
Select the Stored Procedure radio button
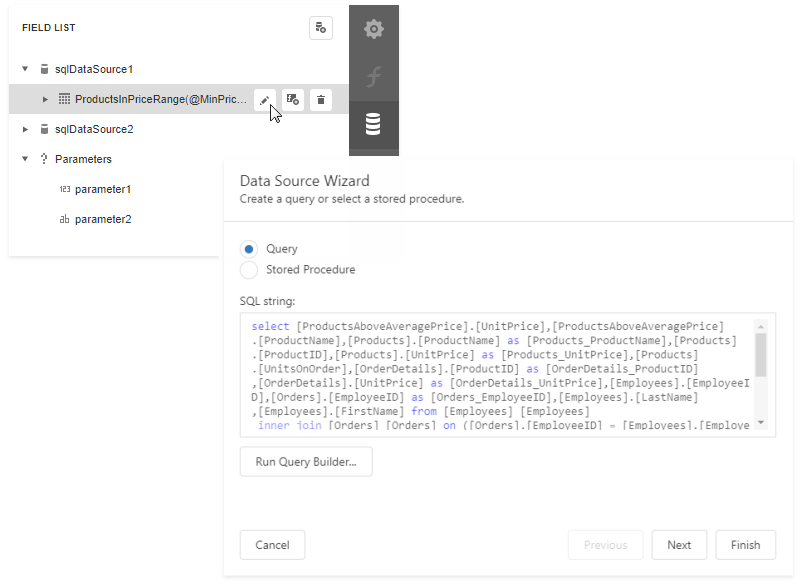(x=249, y=270)
